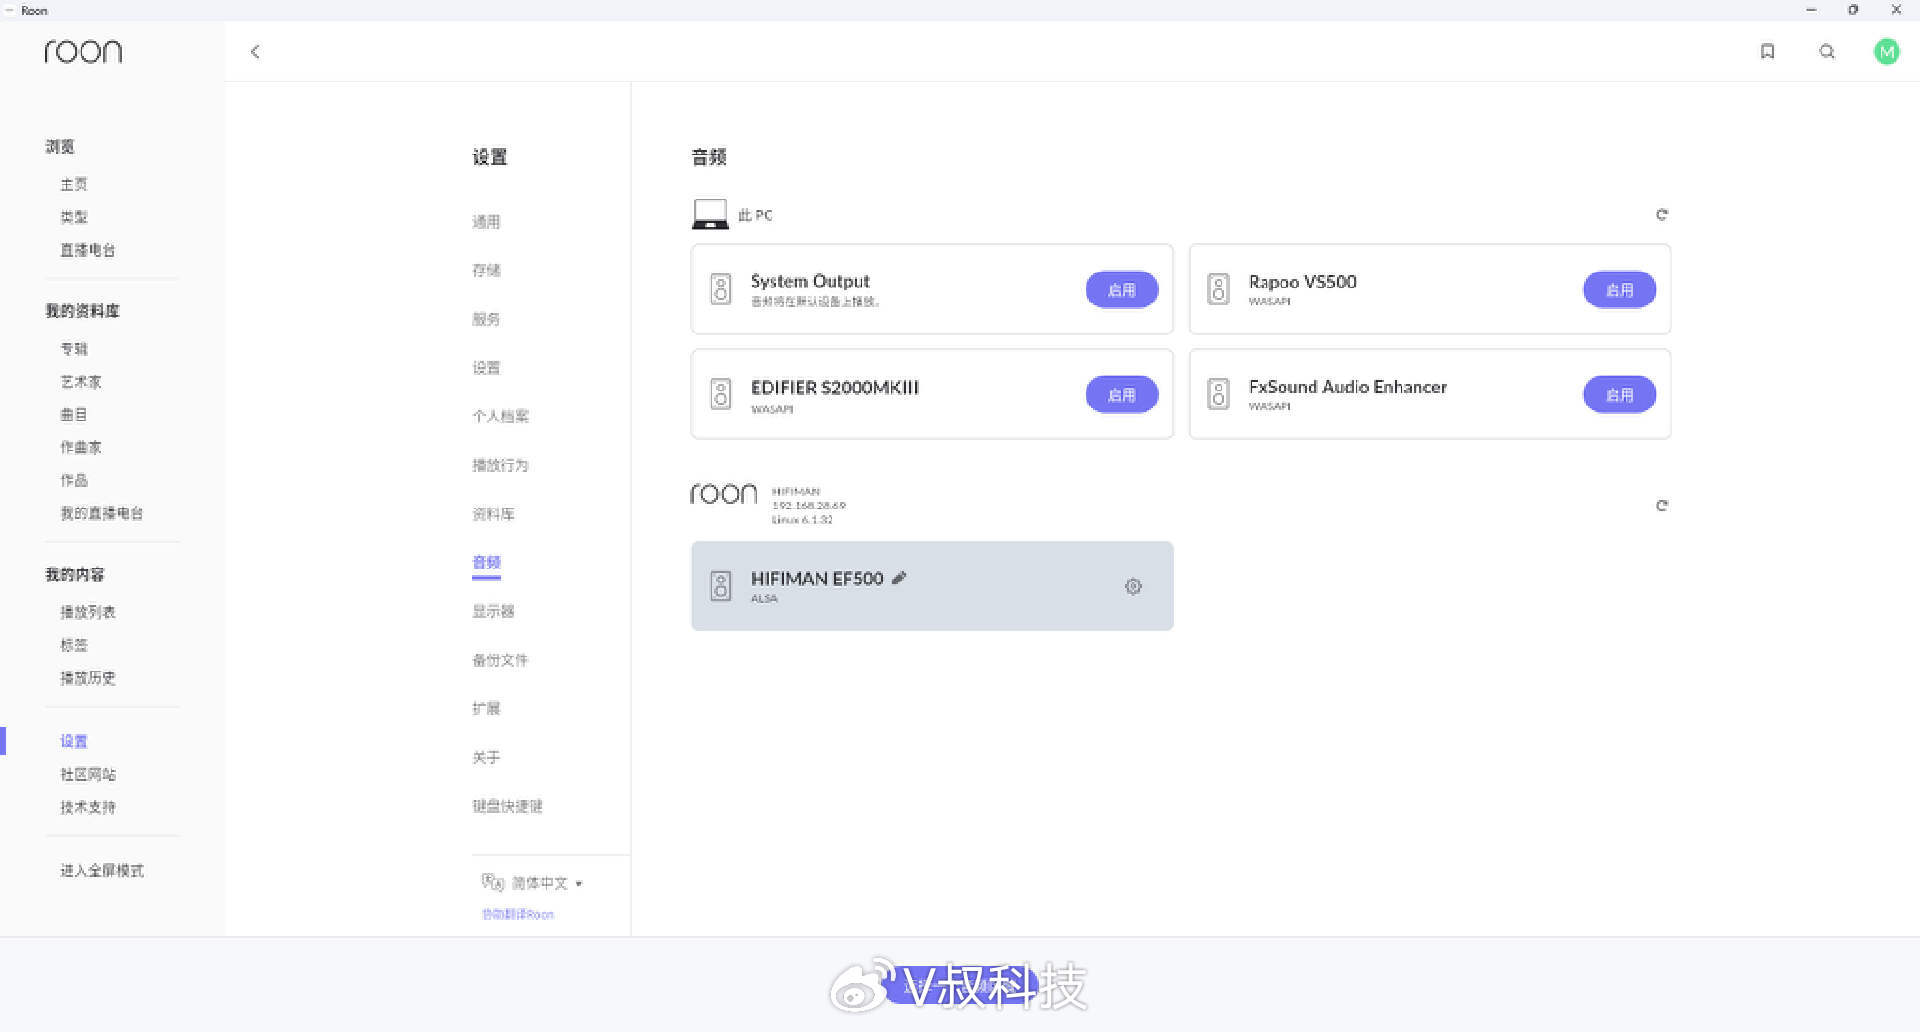This screenshot has width=1920, height=1032.
Task: Open the green M profile avatar
Action: 1886,52
